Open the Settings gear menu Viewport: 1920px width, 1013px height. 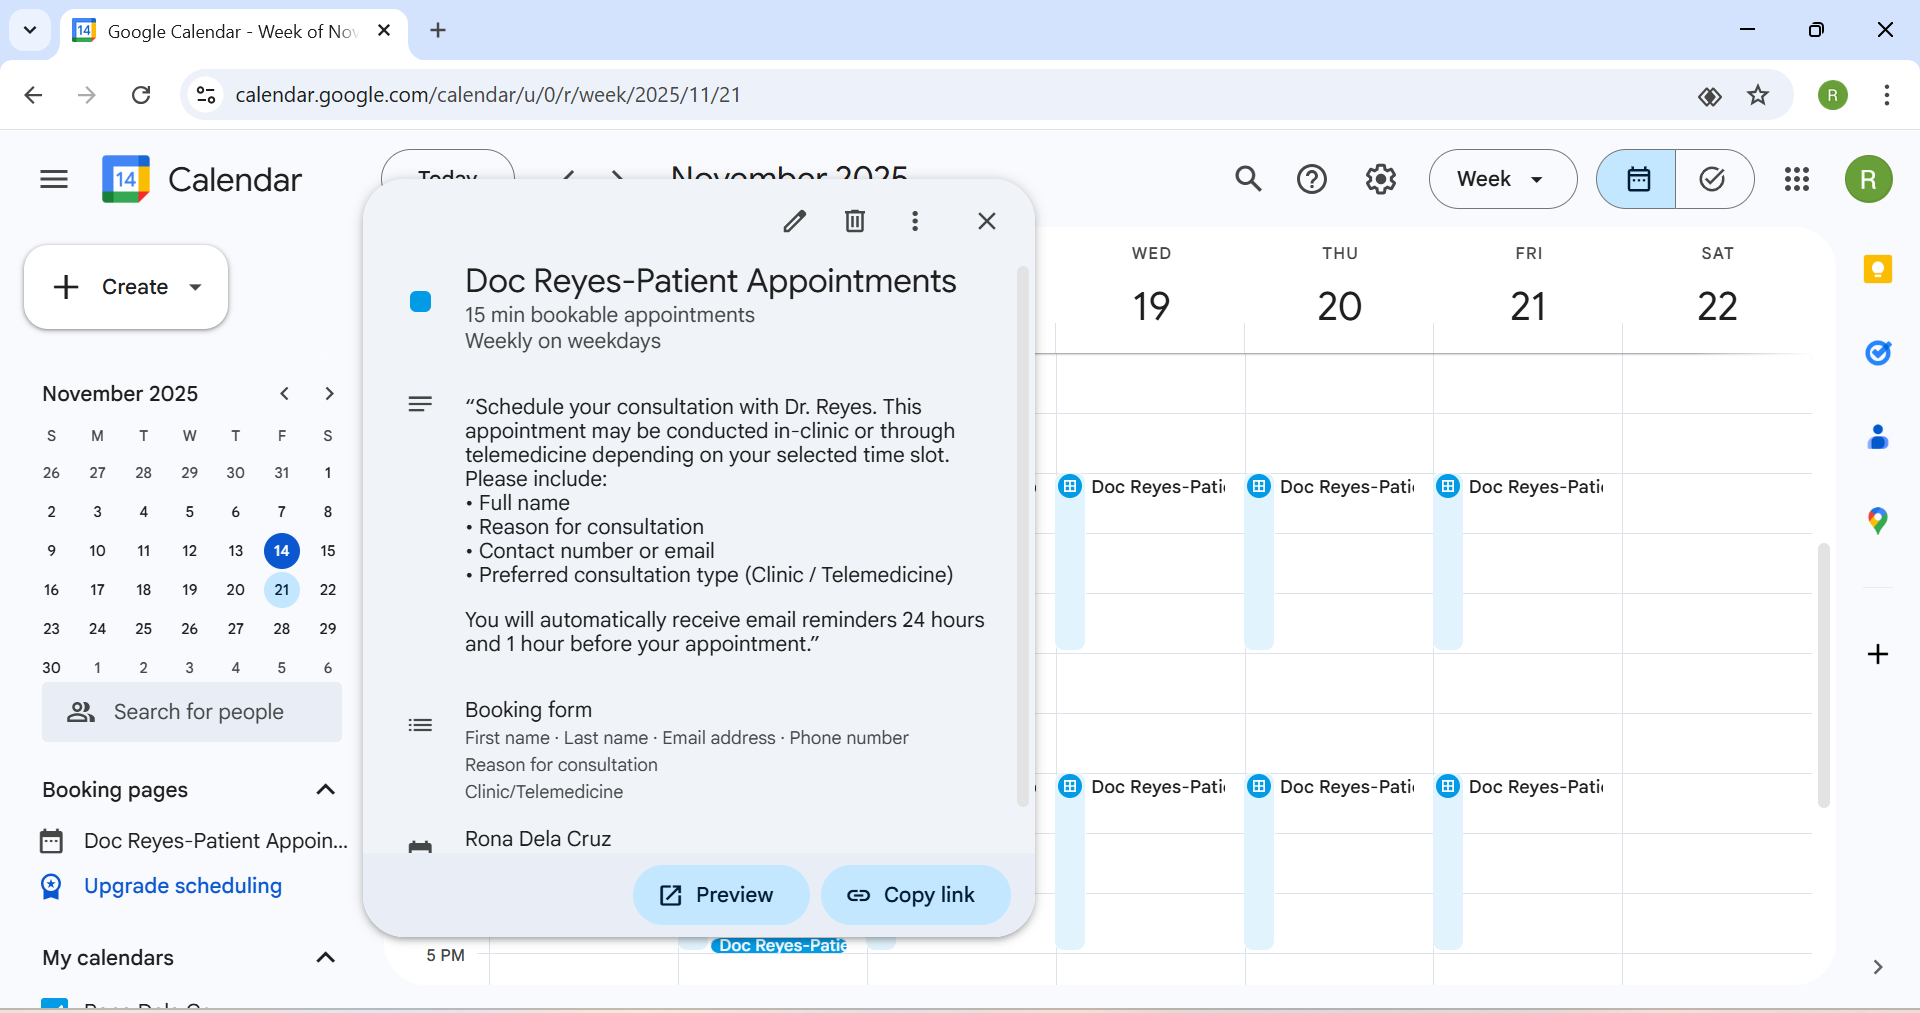[x=1381, y=179]
